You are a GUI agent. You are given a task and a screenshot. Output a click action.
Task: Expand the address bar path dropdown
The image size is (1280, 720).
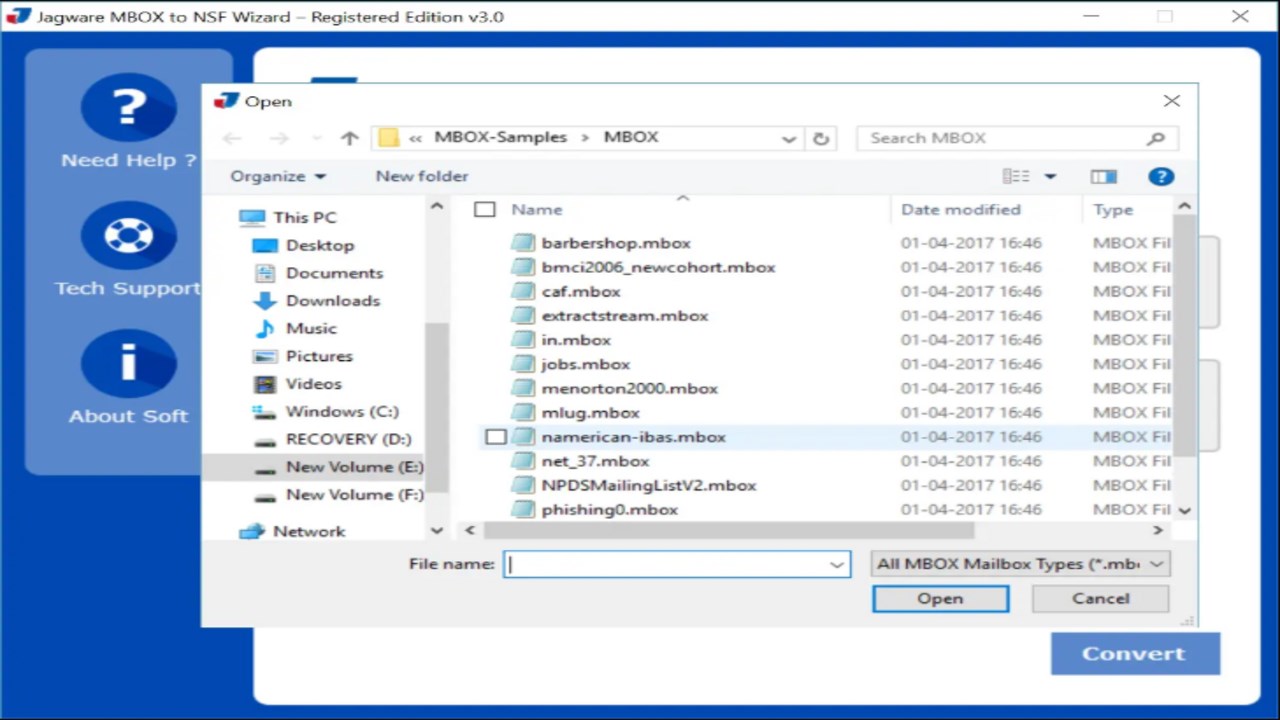pos(789,138)
